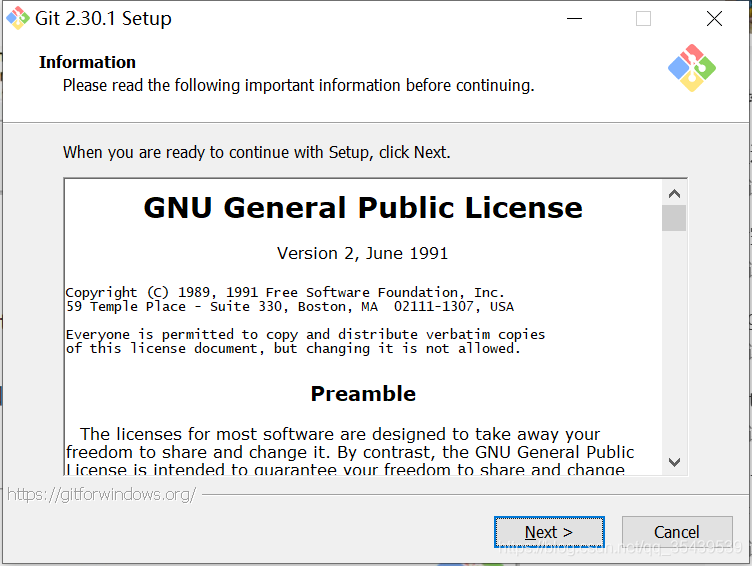Click the Copyright Free Software Foundation line
Viewport: 752px width, 566px height.
click(x=285, y=293)
